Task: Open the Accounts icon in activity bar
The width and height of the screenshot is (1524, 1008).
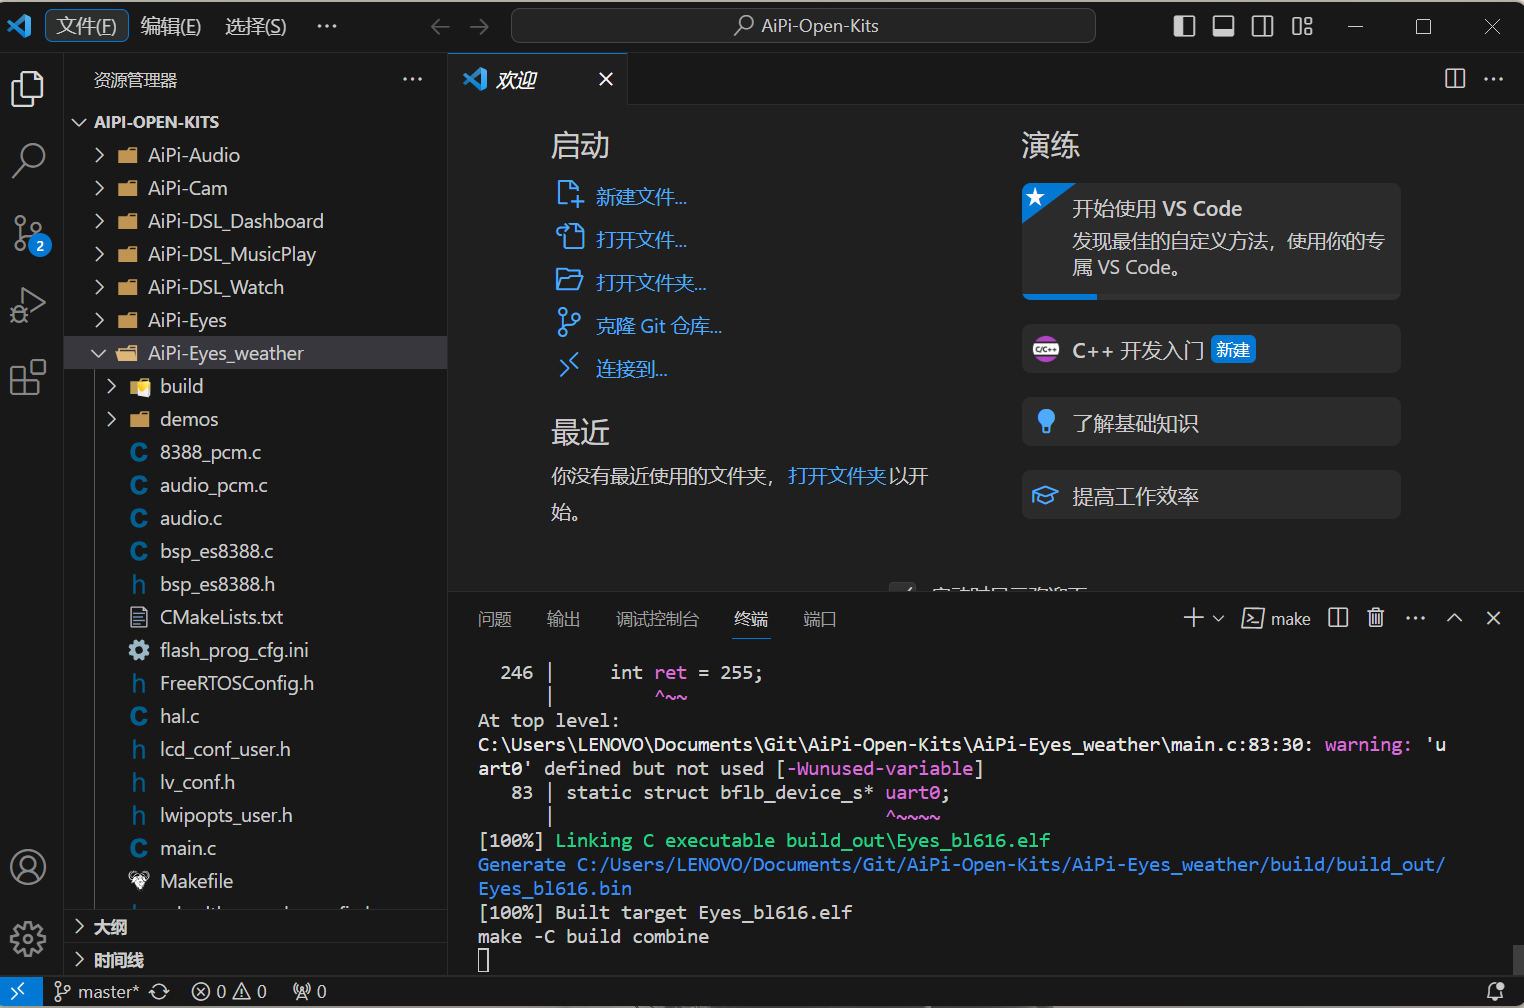Action: pyautogui.click(x=28, y=867)
